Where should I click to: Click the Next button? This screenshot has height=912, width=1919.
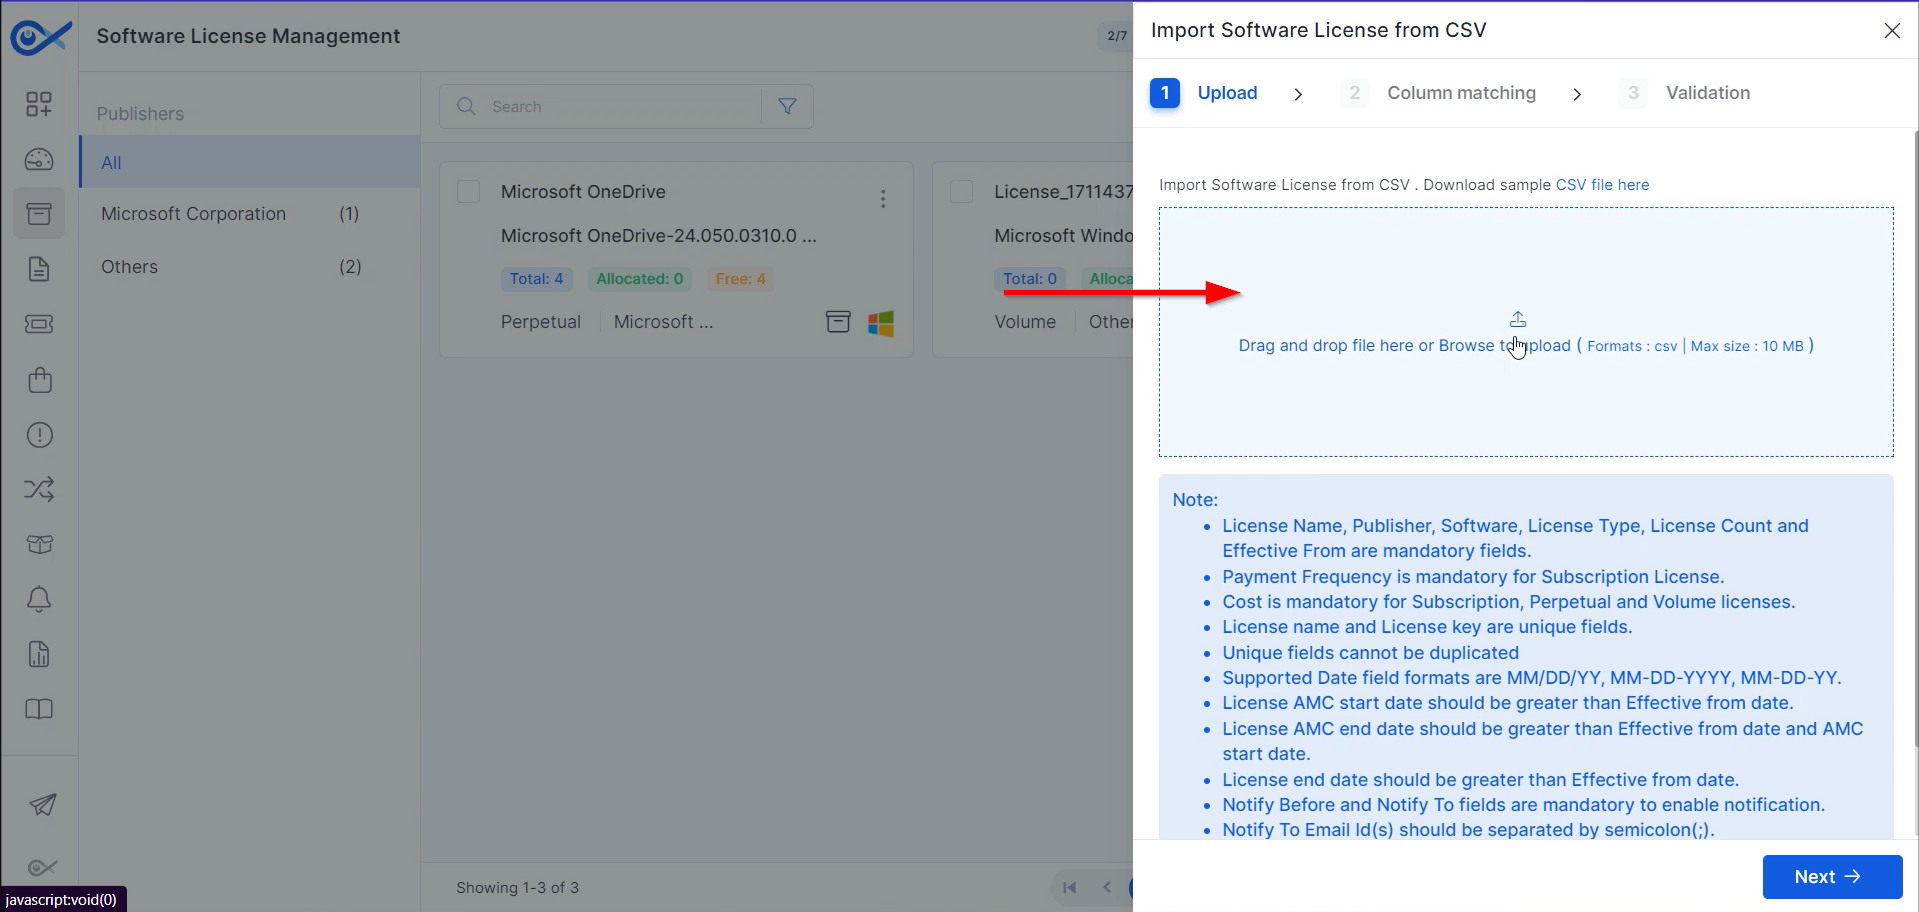point(1831,877)
